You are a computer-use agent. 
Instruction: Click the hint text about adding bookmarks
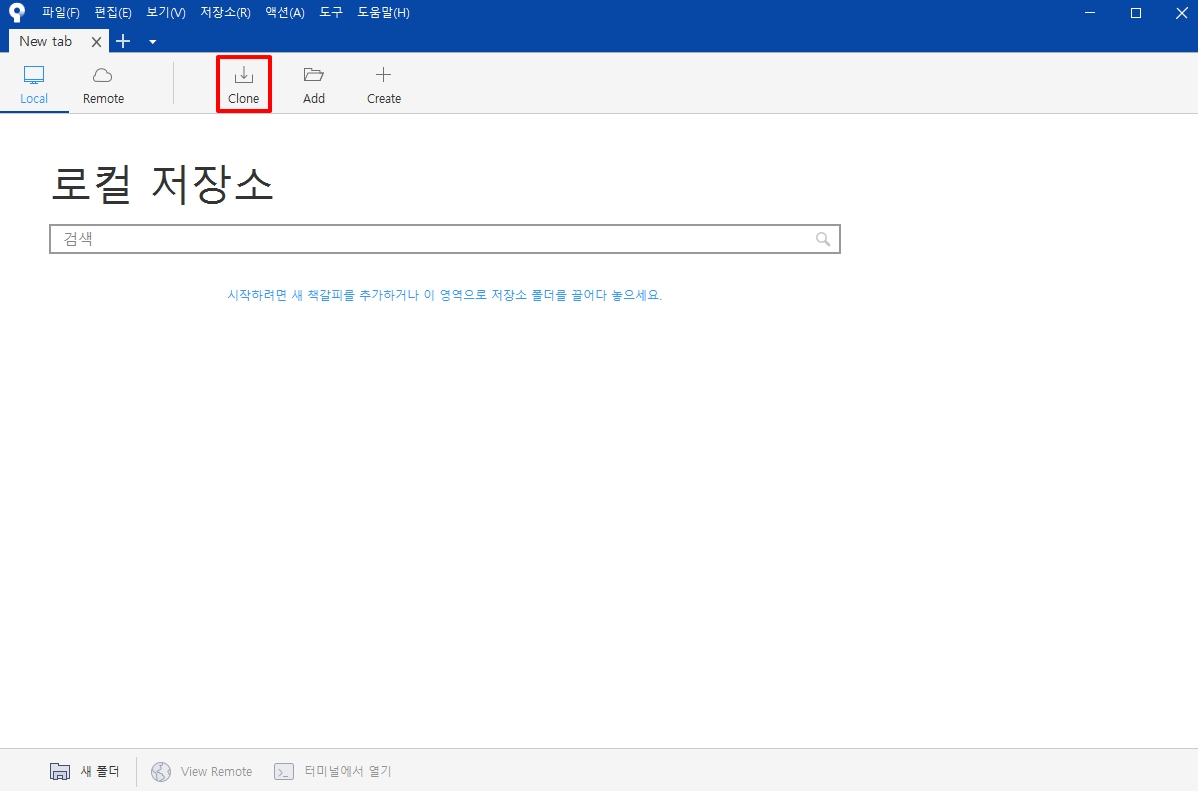point(445,295)
